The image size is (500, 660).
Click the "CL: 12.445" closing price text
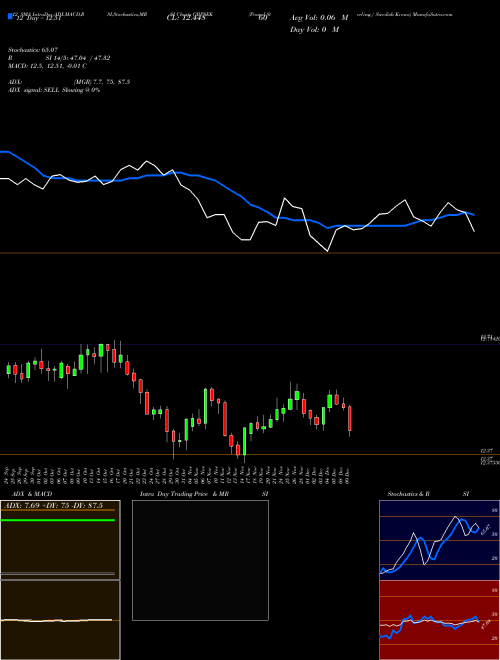[186, 18]
